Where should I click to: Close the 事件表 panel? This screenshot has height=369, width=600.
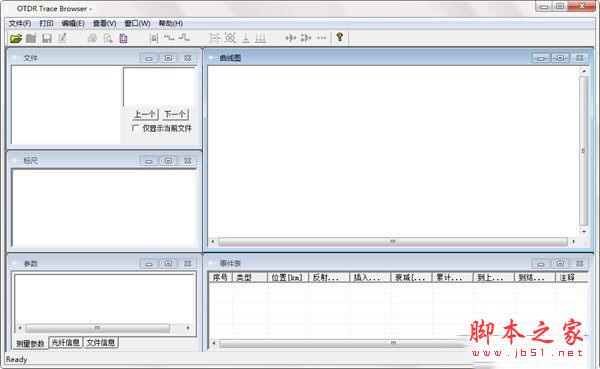pos(580,263)
